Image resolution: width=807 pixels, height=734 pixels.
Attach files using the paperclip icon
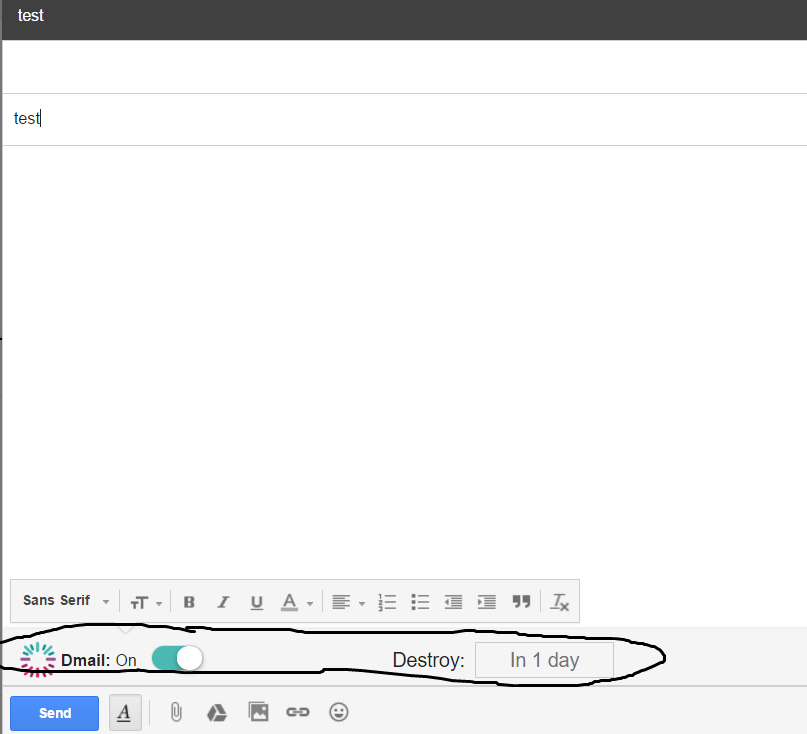pyautogui.click(x=176, y=712)
